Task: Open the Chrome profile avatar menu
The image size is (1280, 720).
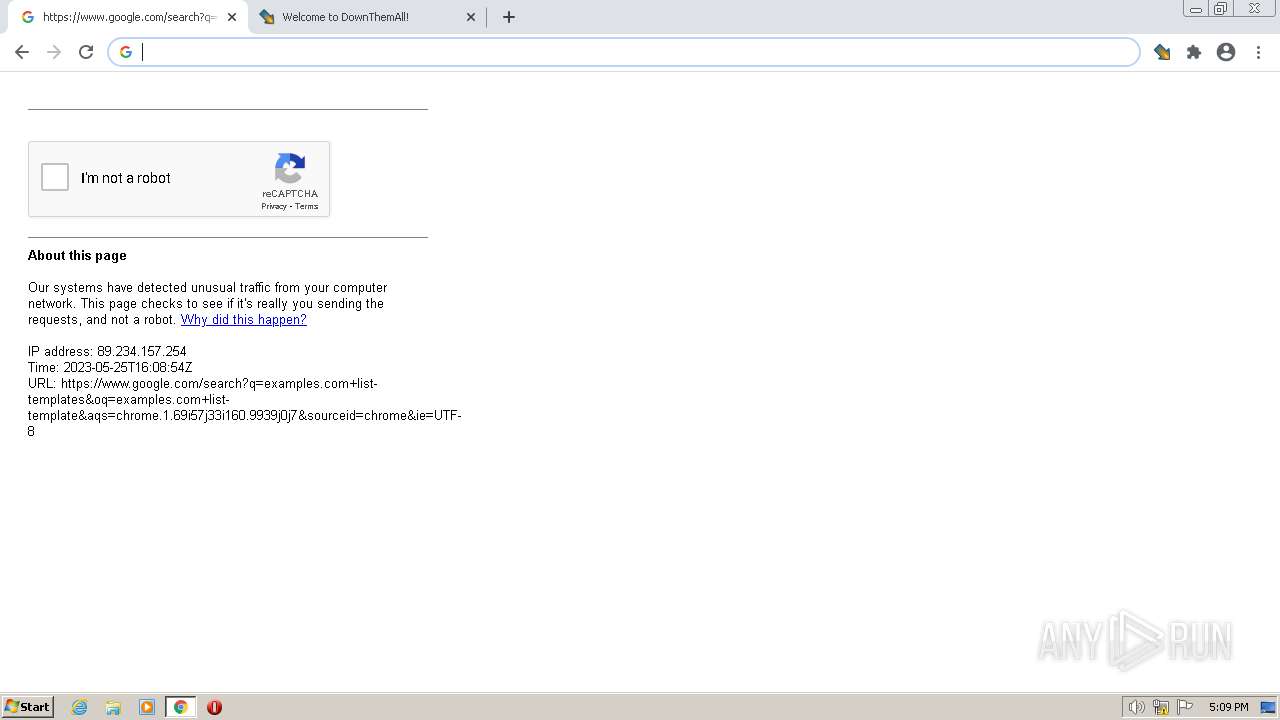Action: [x=1226, y=52]
